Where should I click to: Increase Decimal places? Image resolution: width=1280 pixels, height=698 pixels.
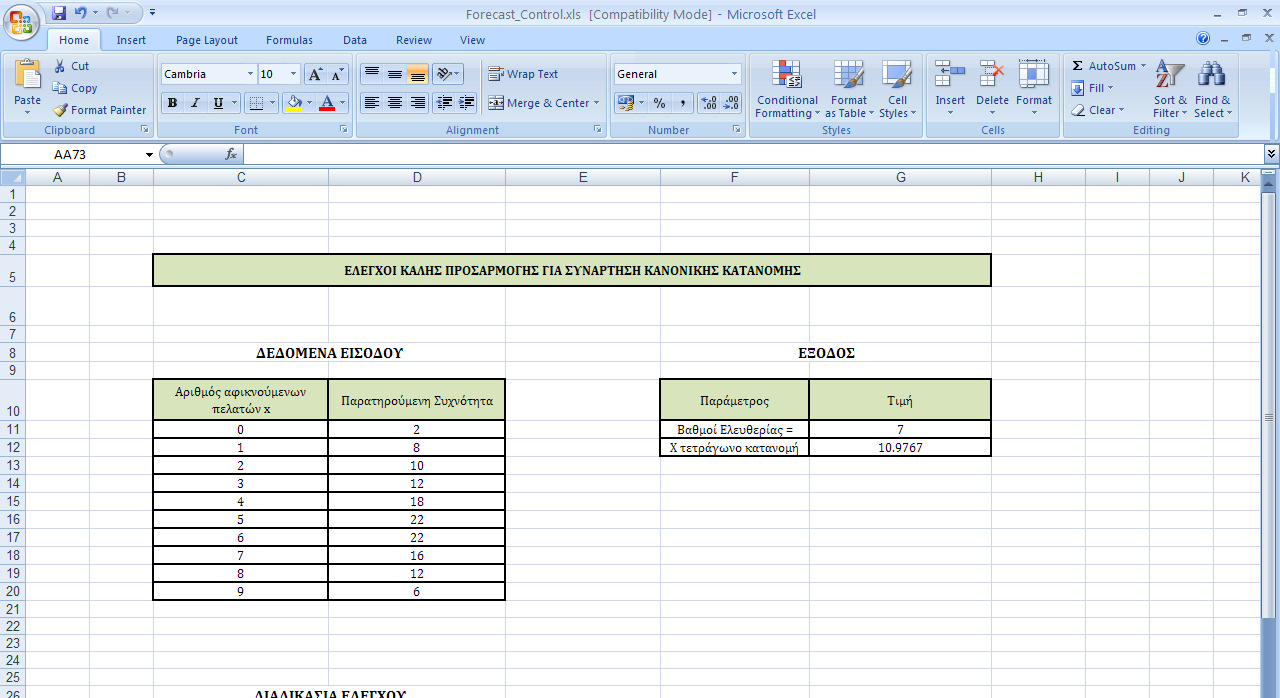point(708,103)
